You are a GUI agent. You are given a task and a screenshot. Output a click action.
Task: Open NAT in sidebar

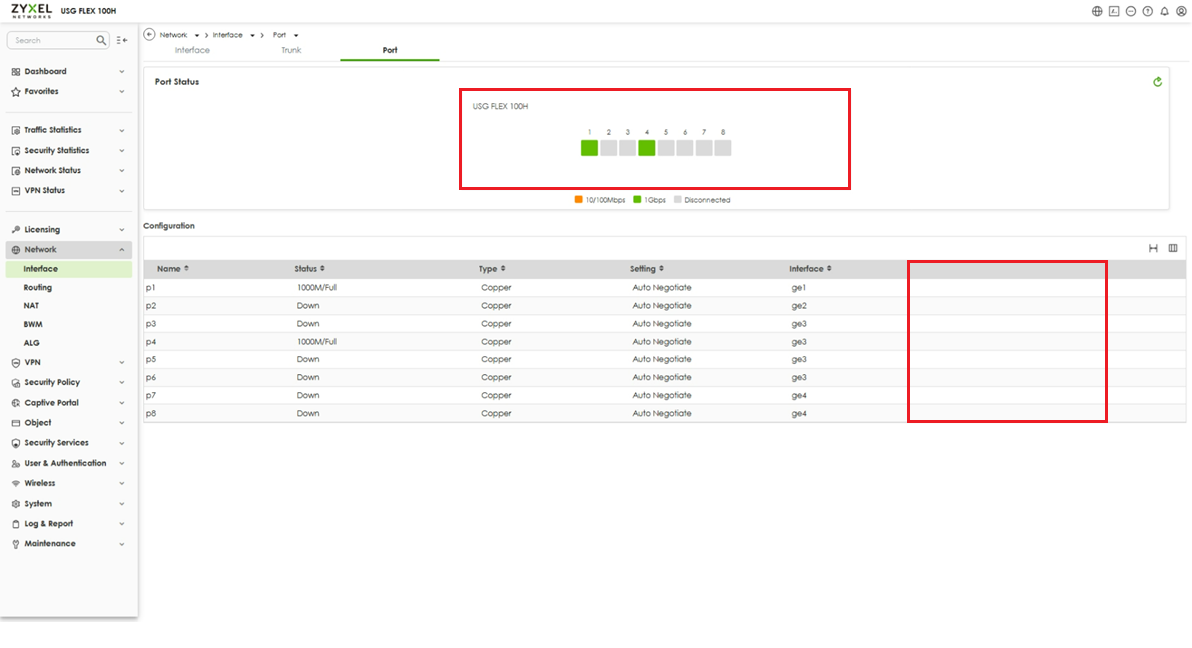(x=31, y=306)
